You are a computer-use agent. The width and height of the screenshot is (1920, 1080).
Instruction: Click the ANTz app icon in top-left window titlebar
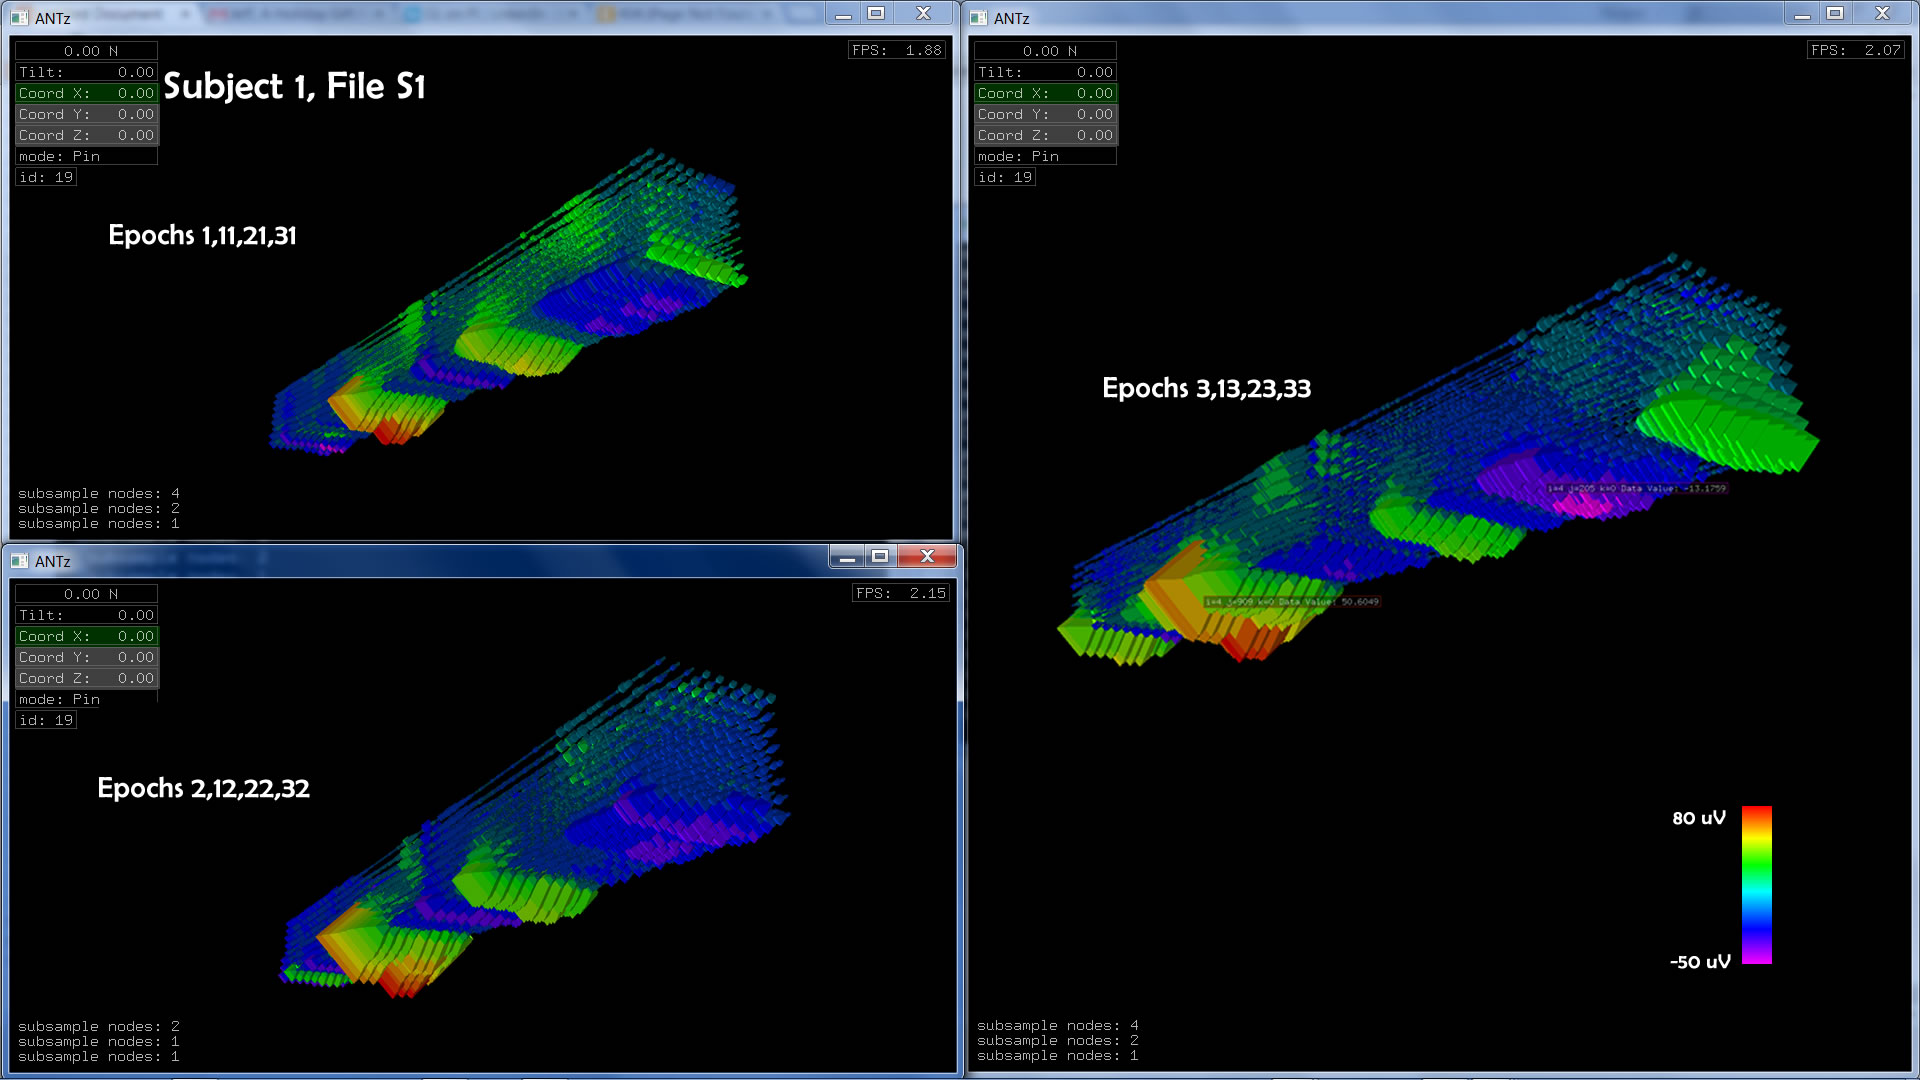19,18
